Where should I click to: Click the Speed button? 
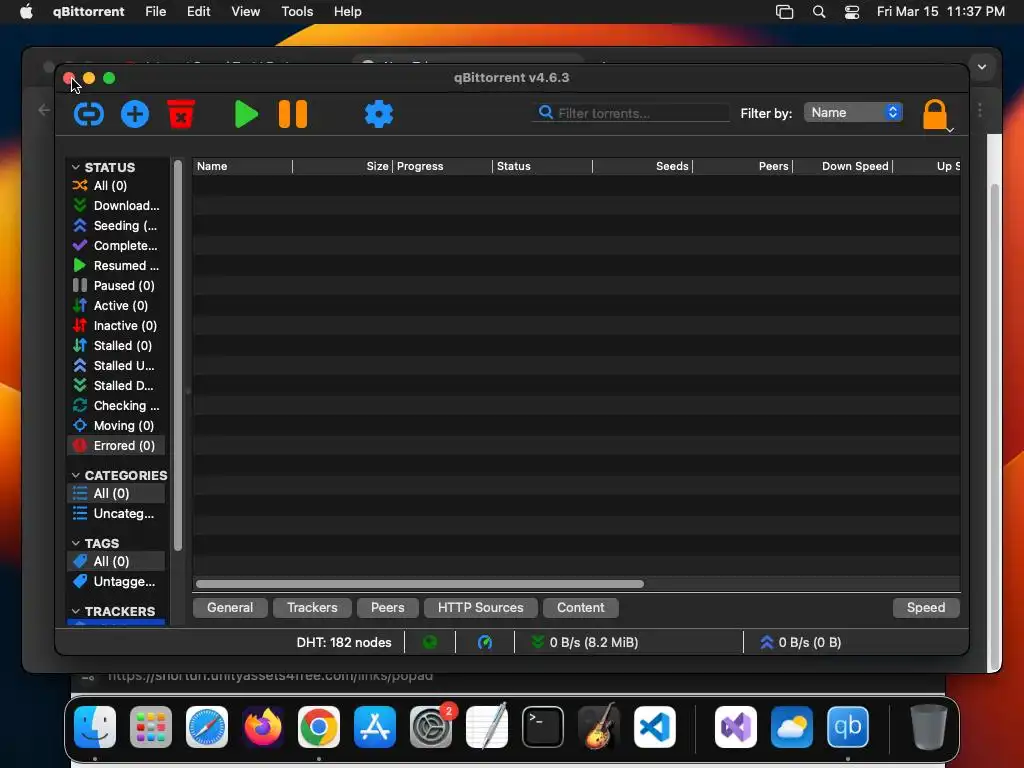[925, 607]
